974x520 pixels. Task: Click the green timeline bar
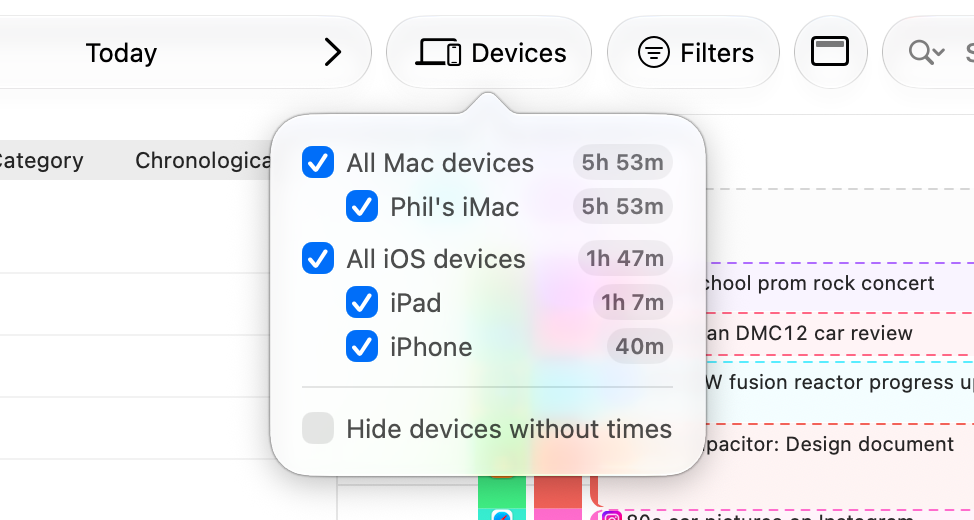point(502,492)
